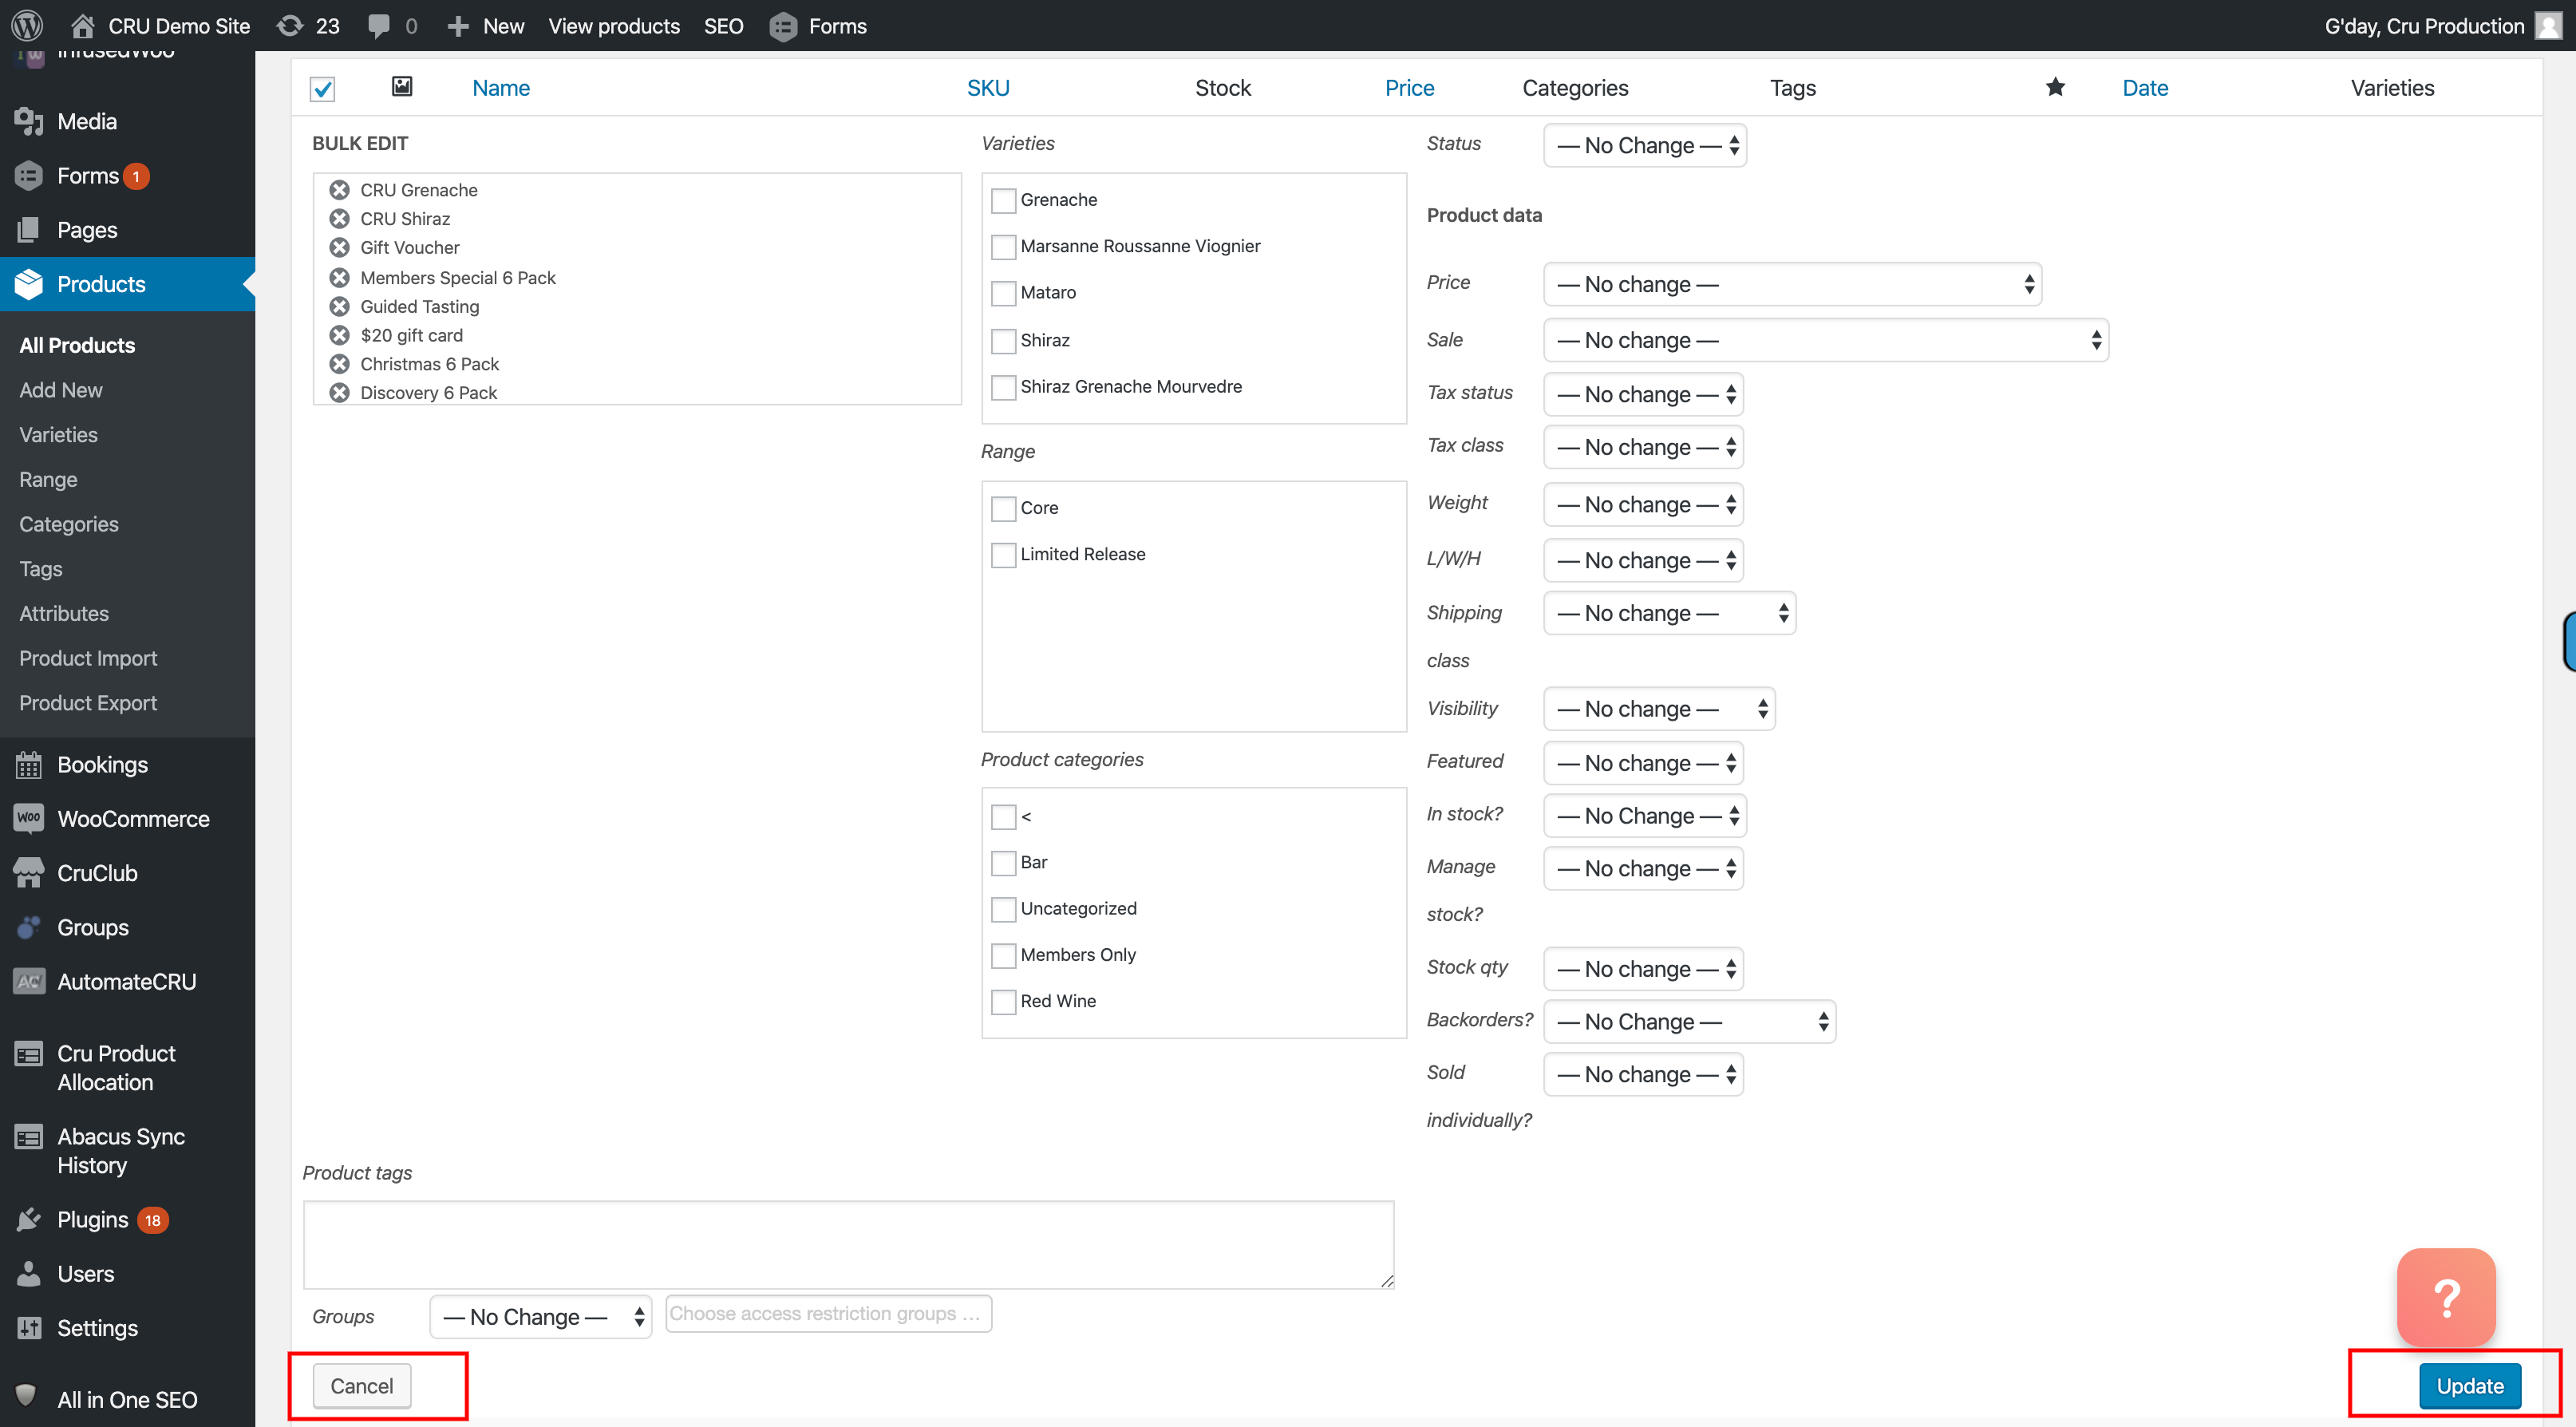Screen dimensions: 2576x1427
Task: Open the WordPress logo menu
Action: tap(27, 26)
